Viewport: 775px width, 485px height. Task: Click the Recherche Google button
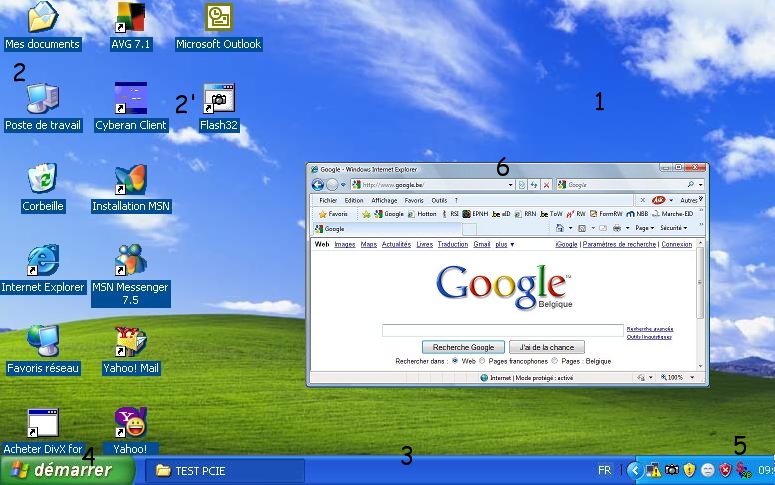pos(463,347)
